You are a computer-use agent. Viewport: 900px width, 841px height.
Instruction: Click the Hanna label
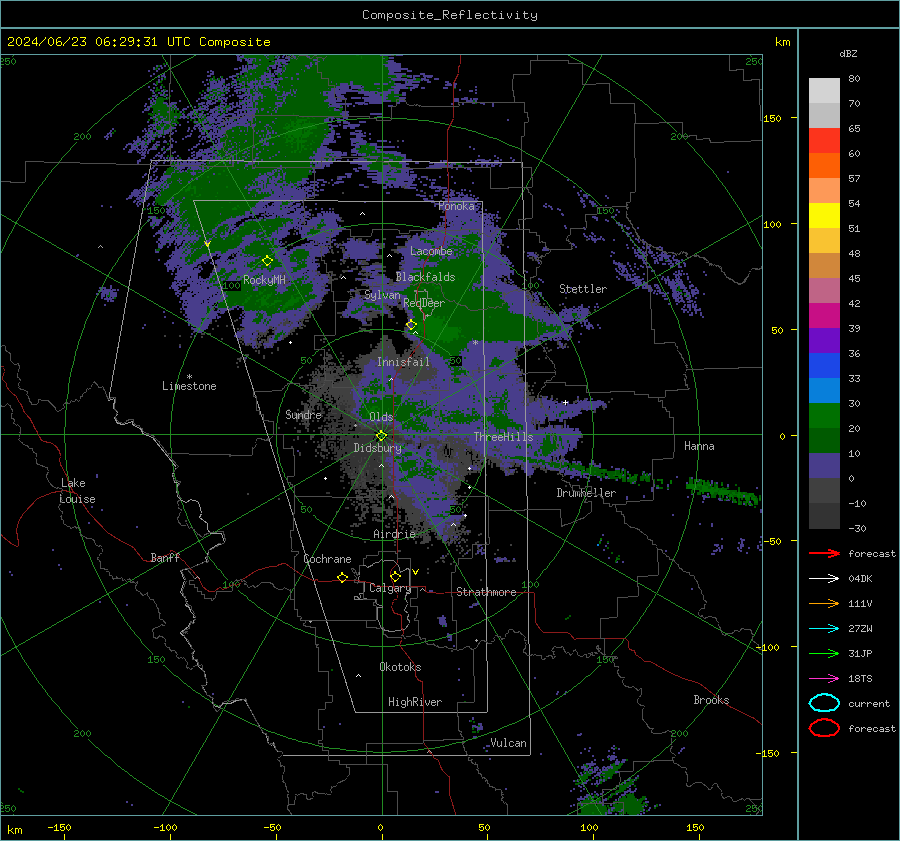point(699,446)
